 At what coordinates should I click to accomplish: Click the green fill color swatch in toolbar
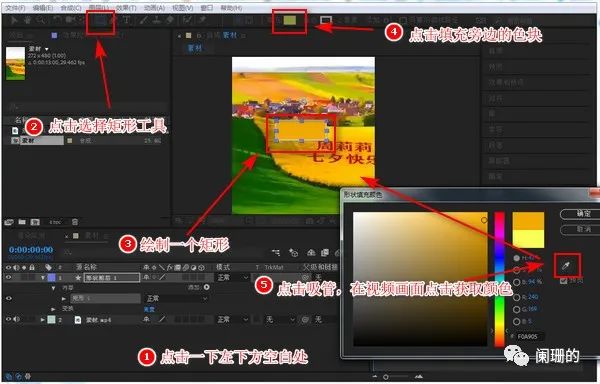click(x=290, y=20)
